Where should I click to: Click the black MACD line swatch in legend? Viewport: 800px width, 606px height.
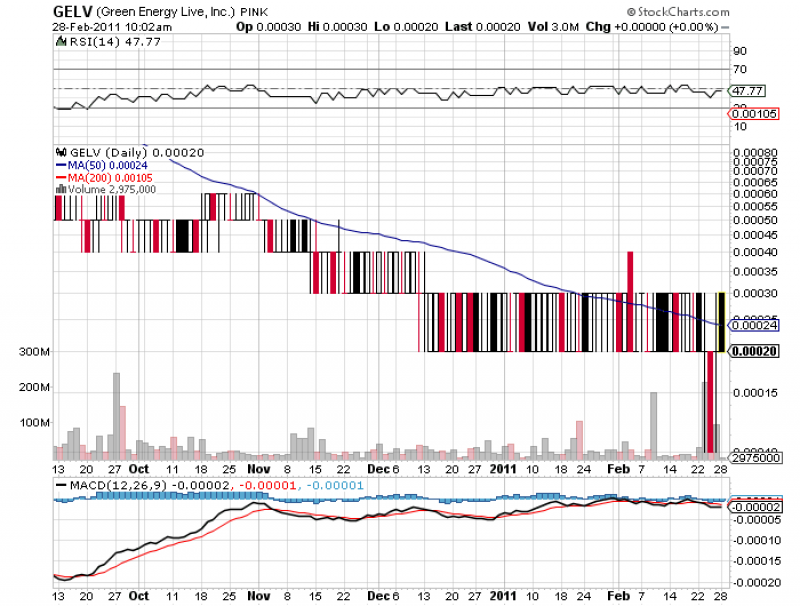[61, 485]
